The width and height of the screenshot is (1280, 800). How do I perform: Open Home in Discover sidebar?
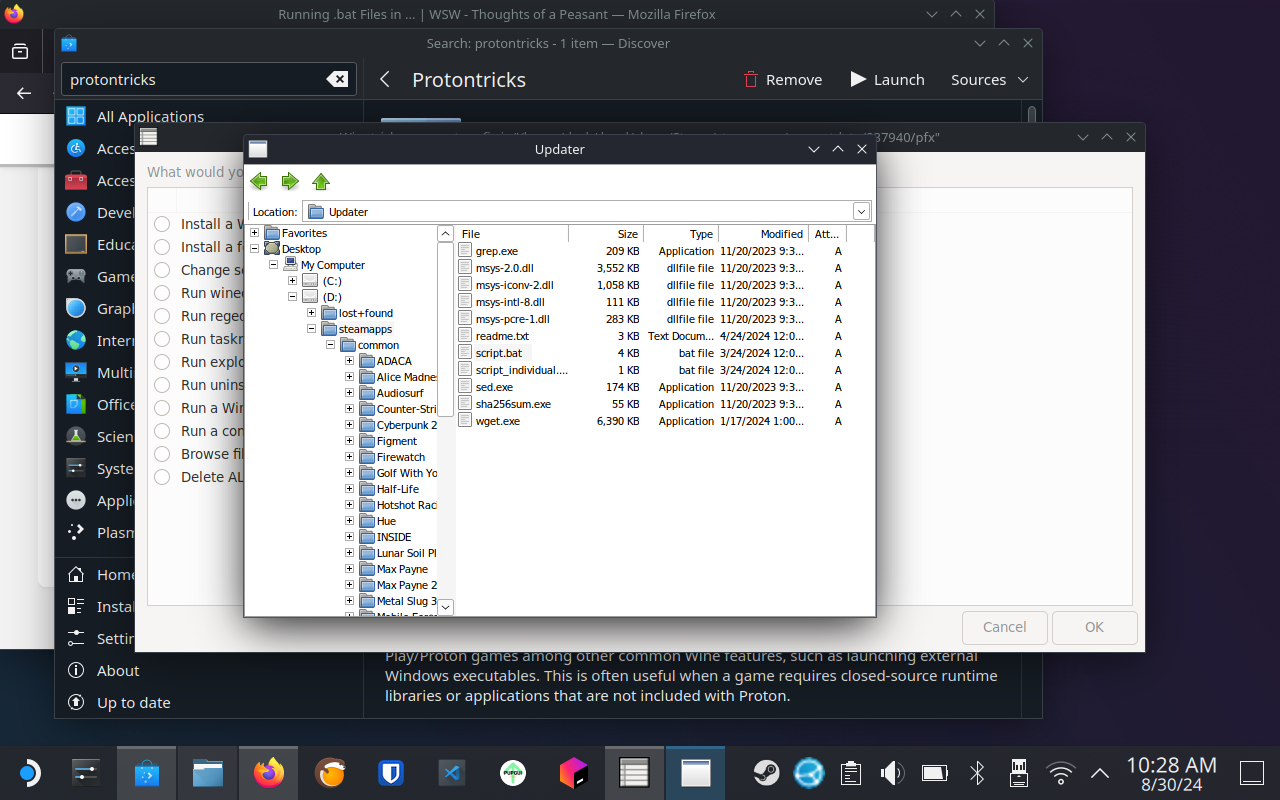(209, 574)
